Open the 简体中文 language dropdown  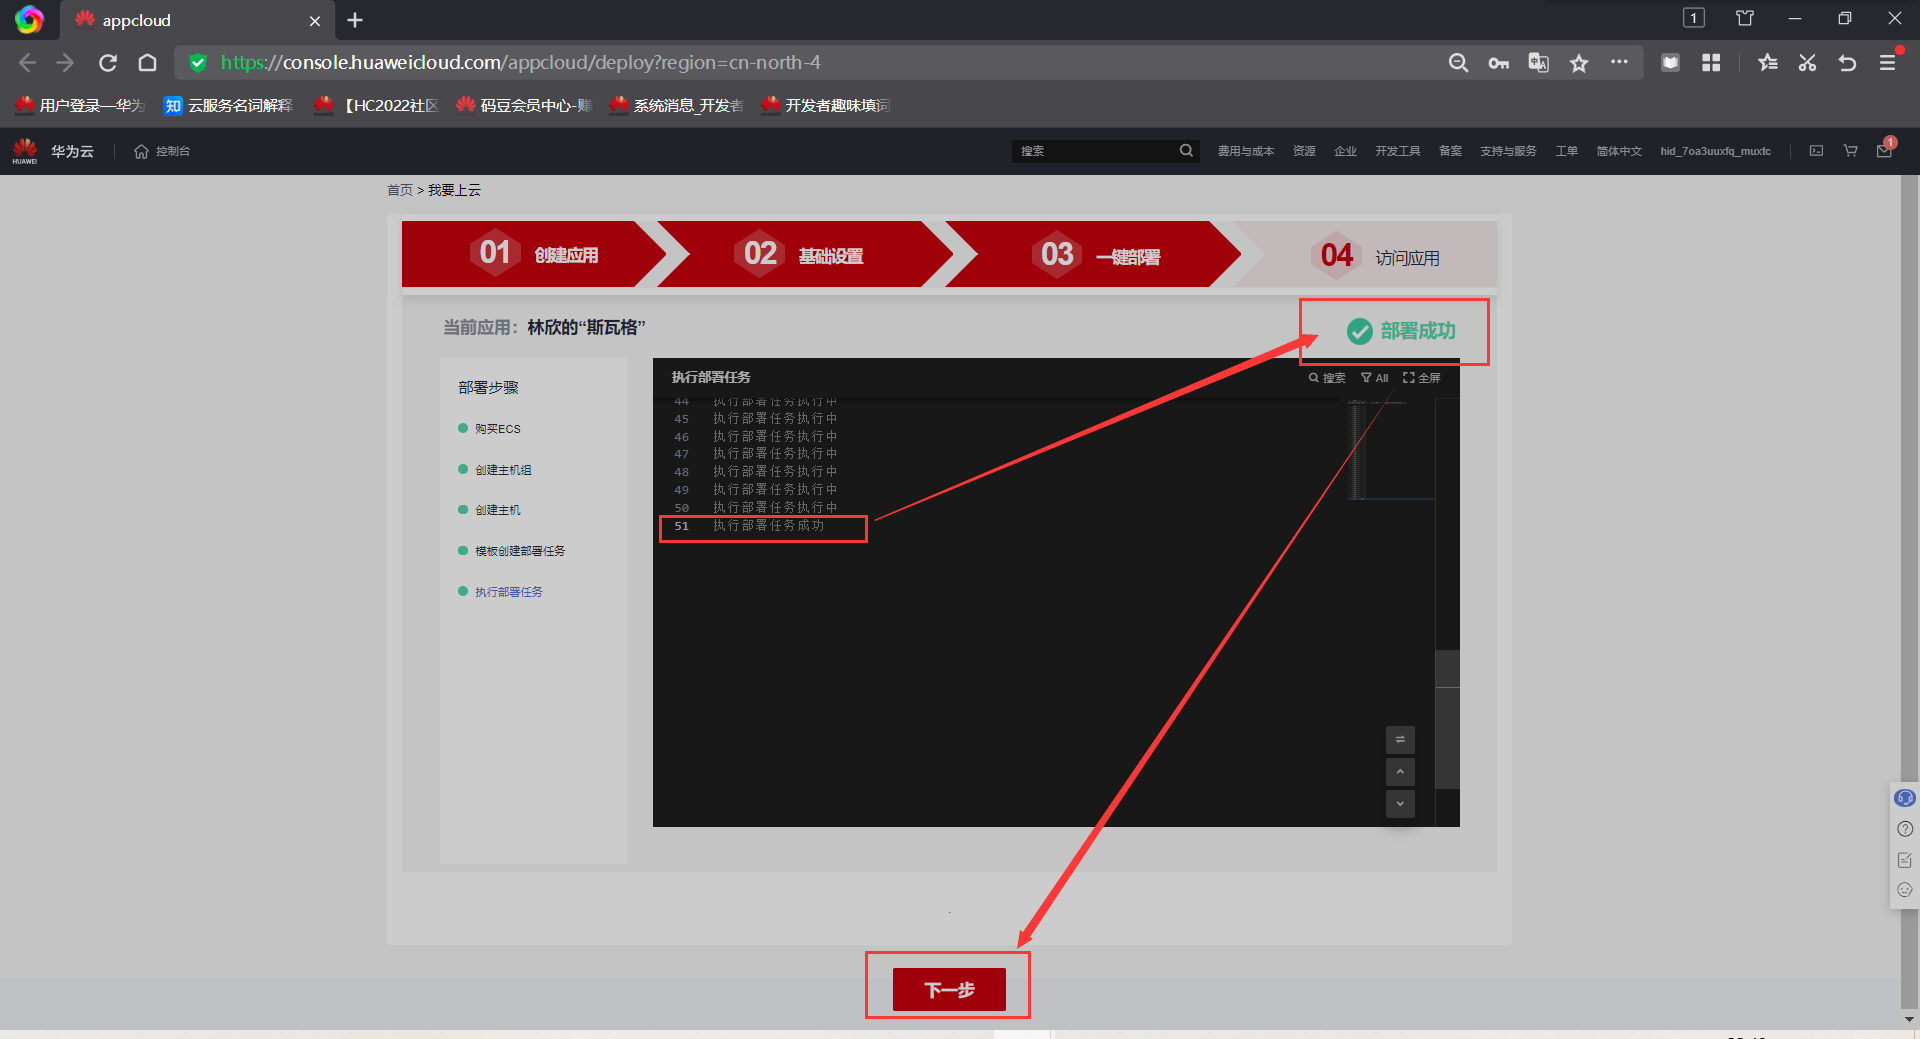1619,151
